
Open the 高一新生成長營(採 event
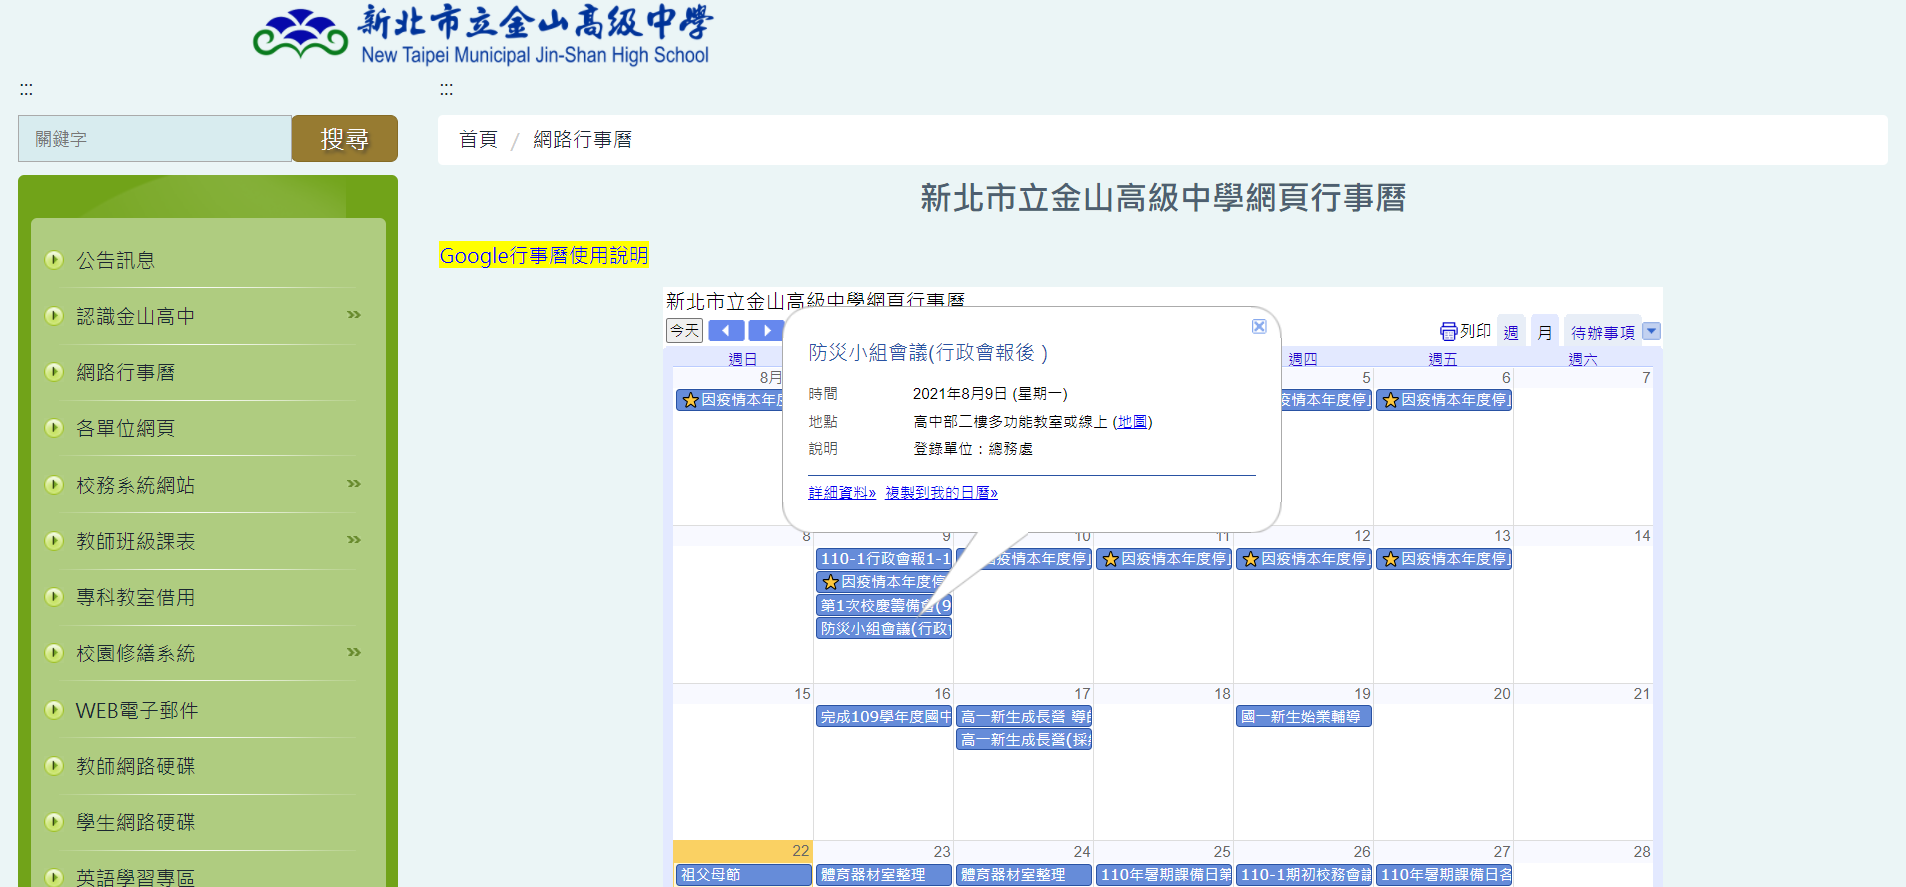pyautogui.click(x=1024, y=739)
